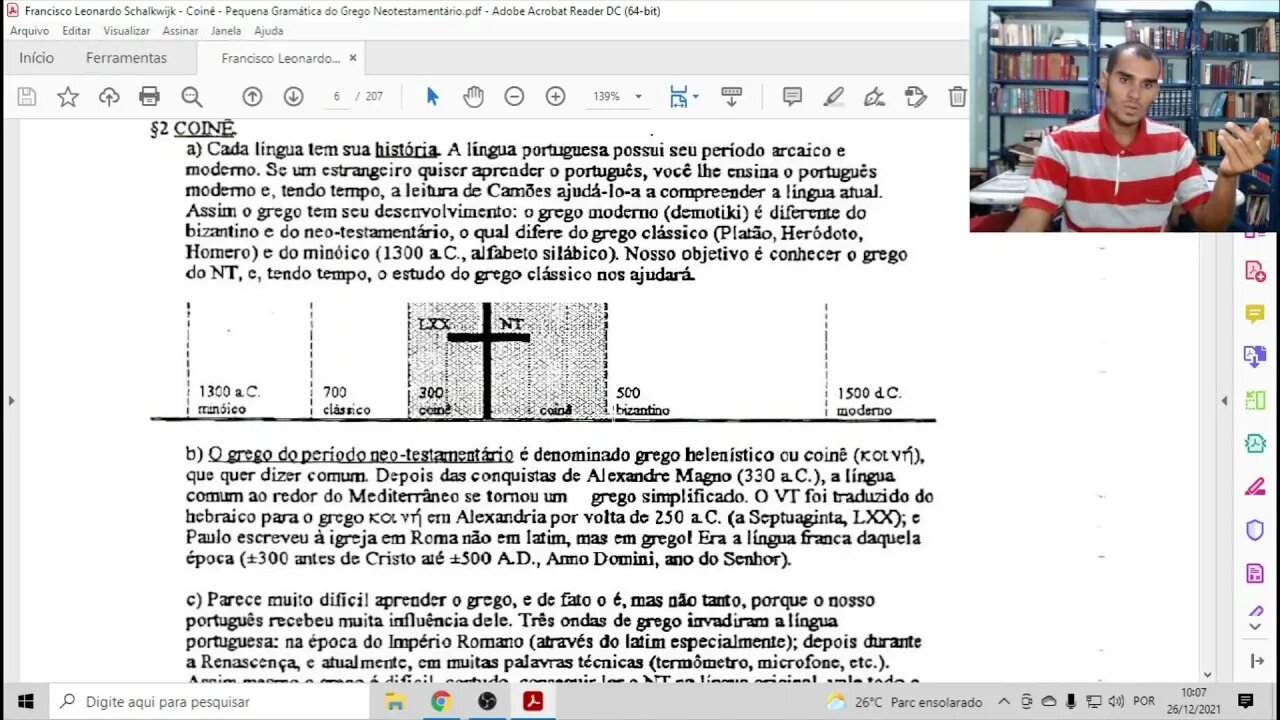Open the Protect shield tool in right panel
This screenshot has width=1280, height=720.
click(x=1255, y=530)
